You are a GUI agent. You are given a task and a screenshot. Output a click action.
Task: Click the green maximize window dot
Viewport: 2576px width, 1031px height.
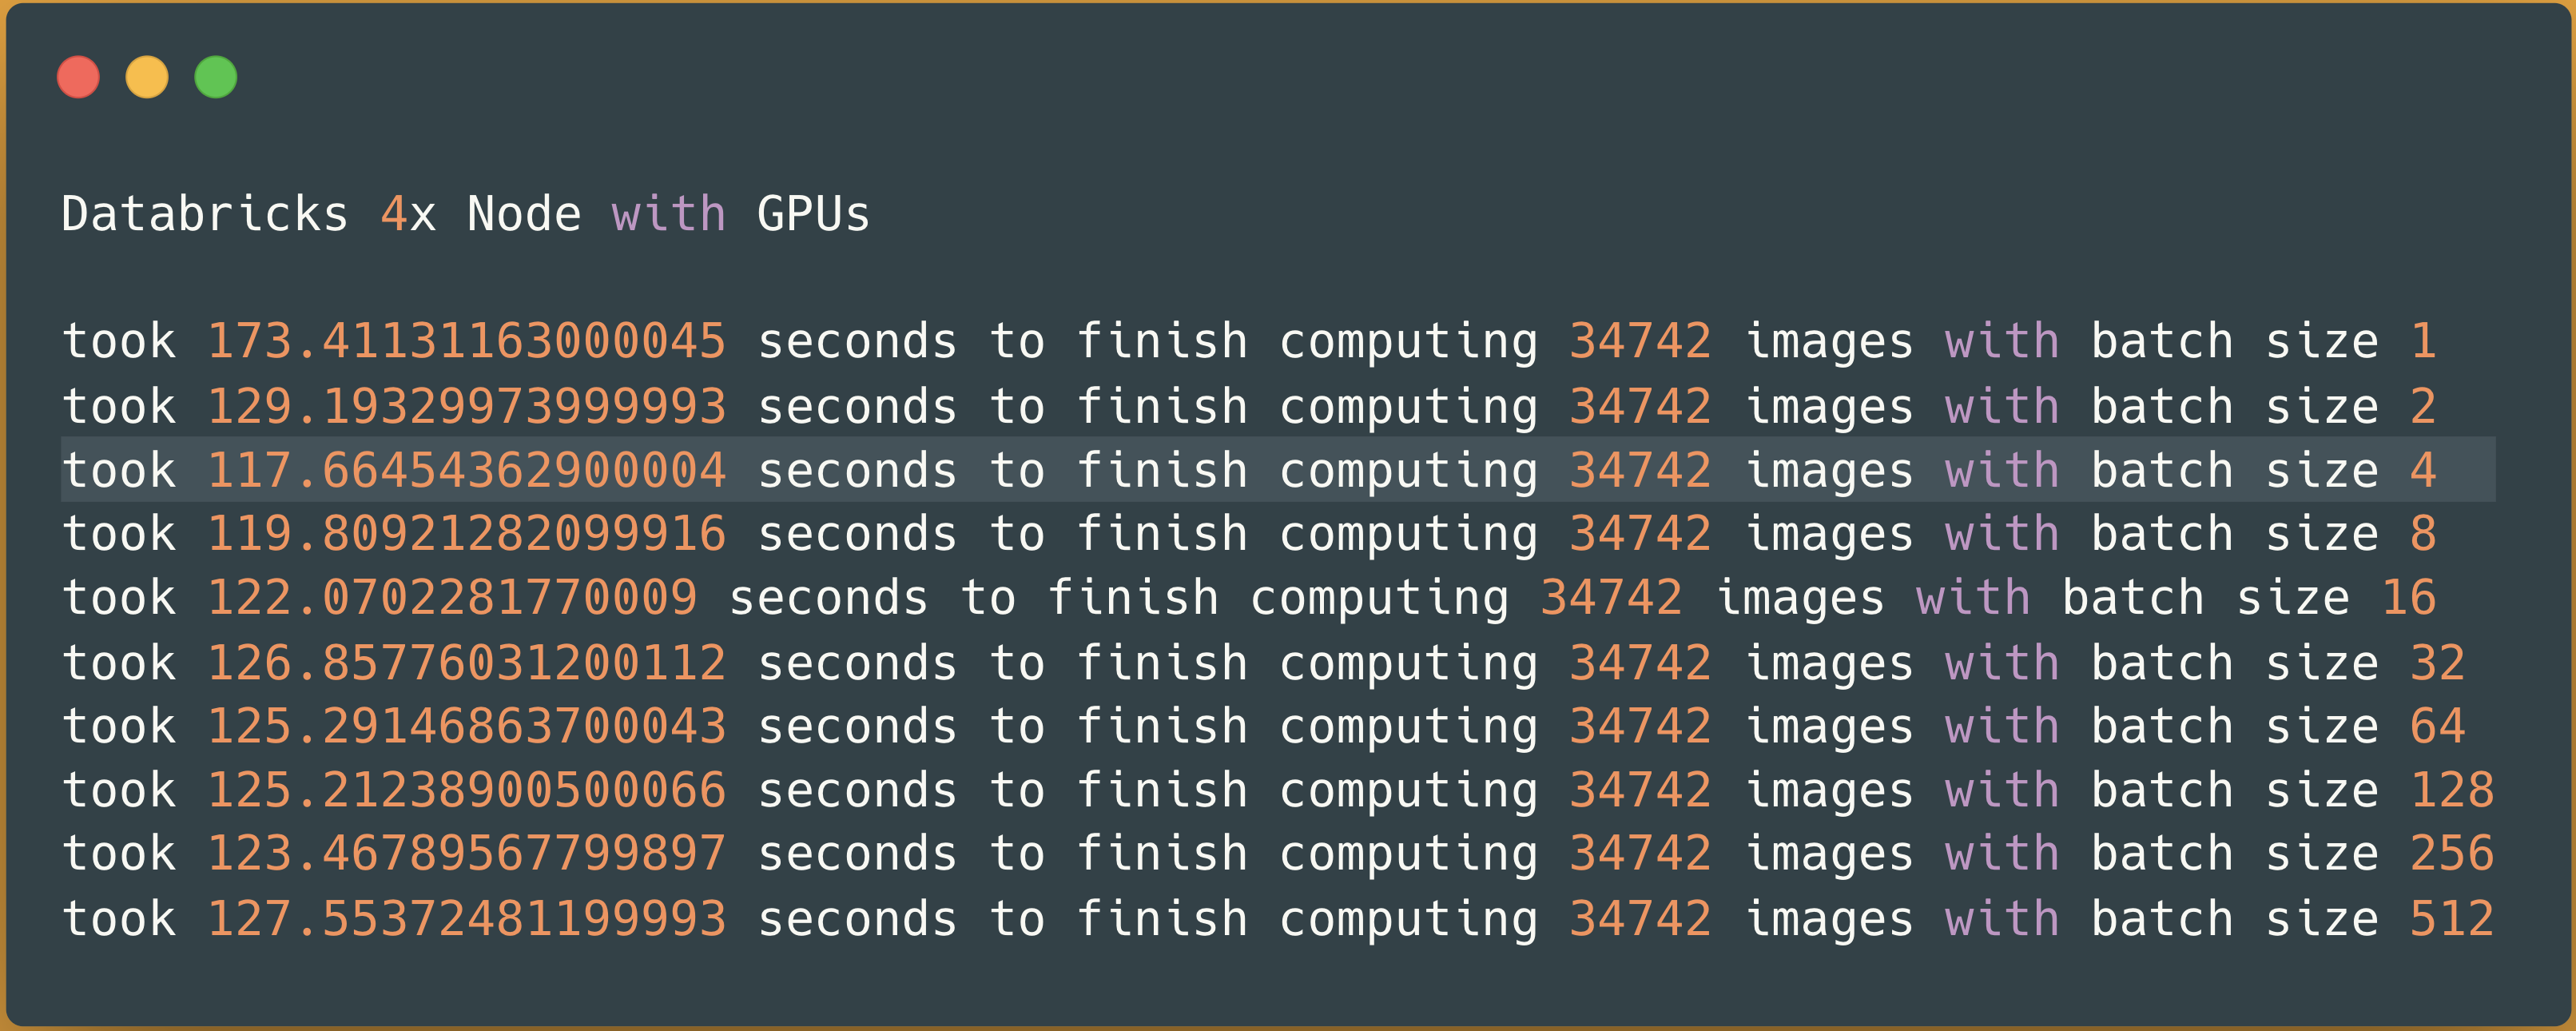point(215,77)
